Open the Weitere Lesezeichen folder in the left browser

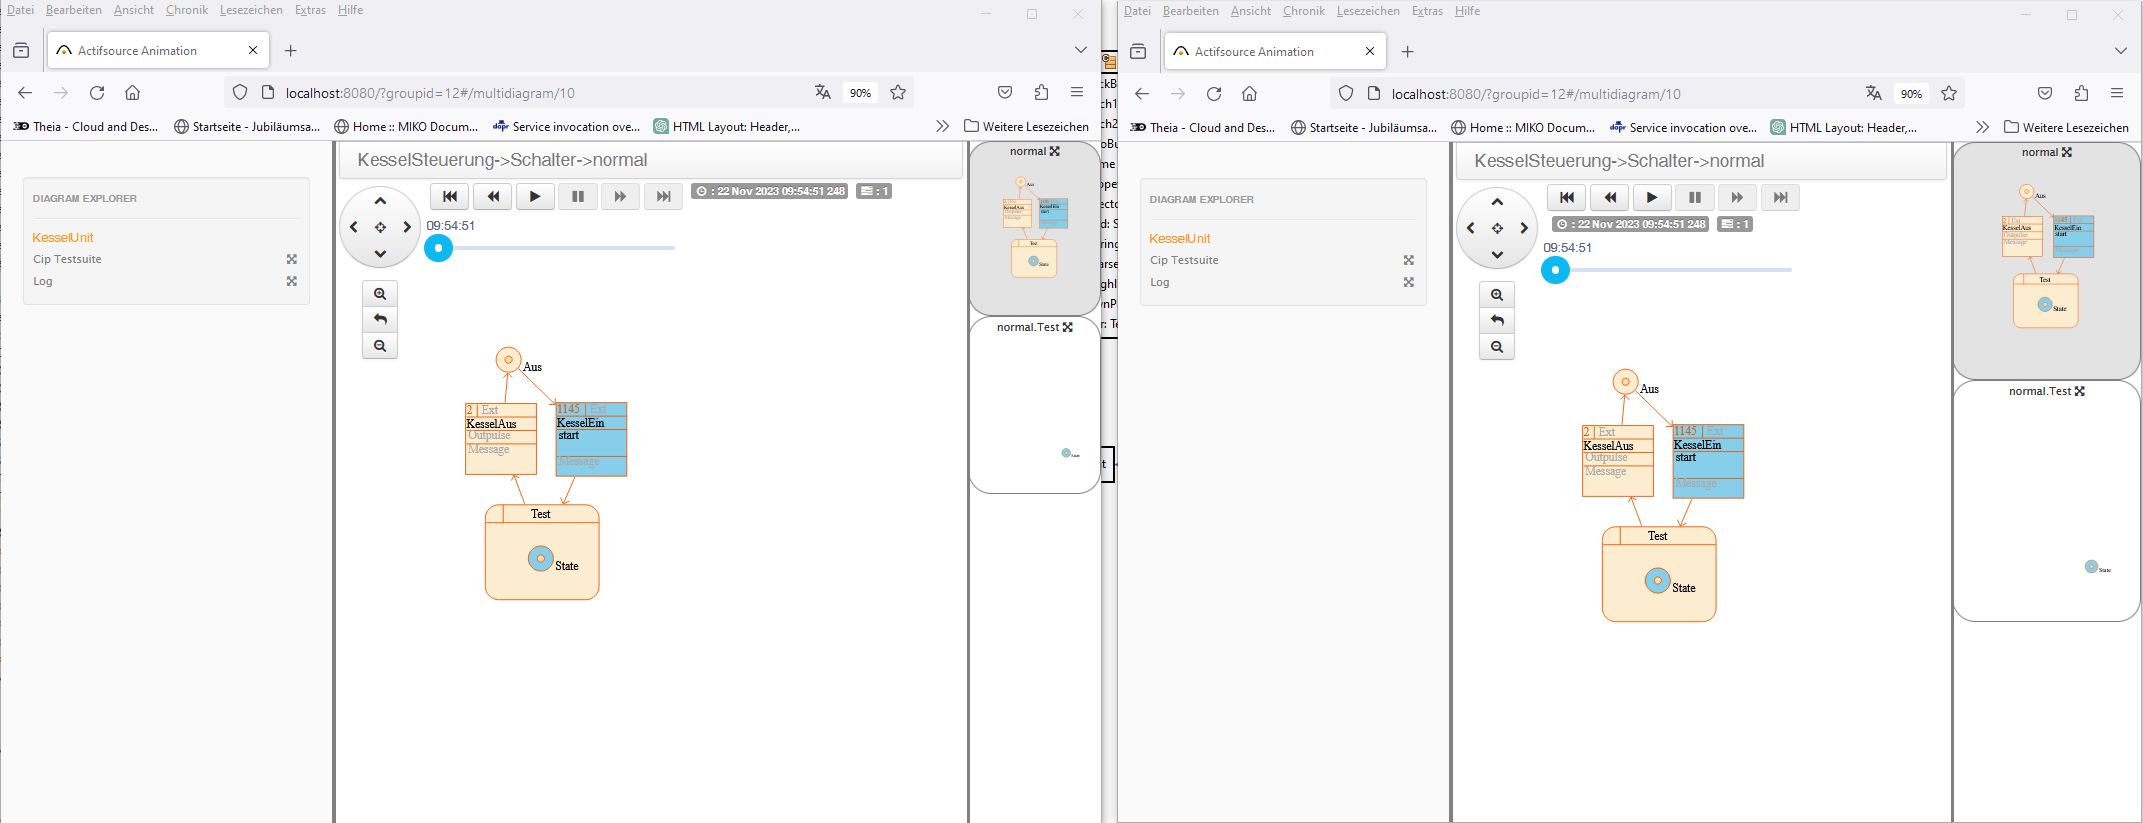[1026, 127]
